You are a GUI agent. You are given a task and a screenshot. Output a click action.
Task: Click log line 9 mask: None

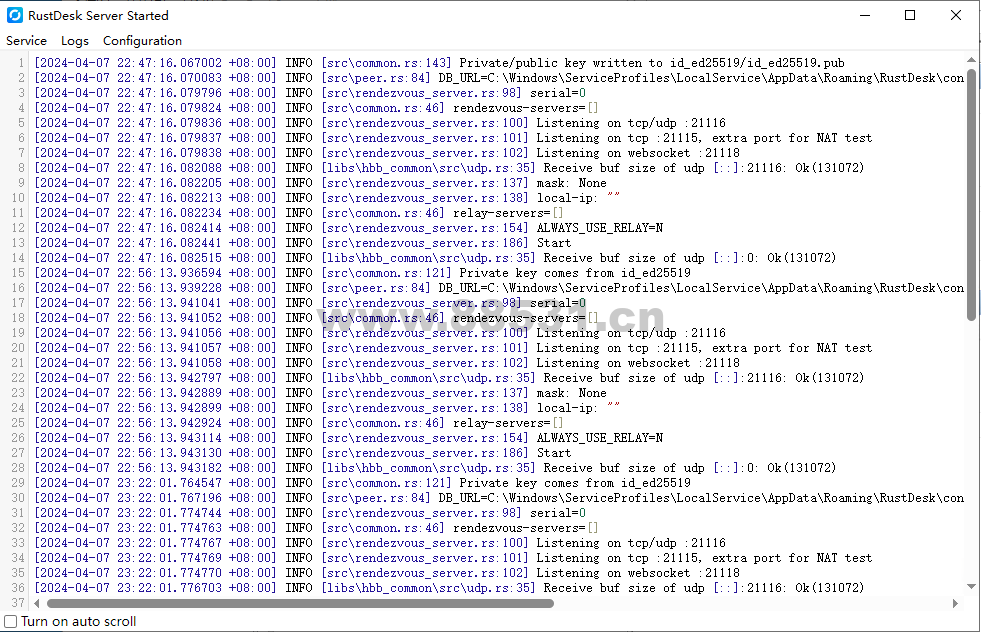point(320,183)
